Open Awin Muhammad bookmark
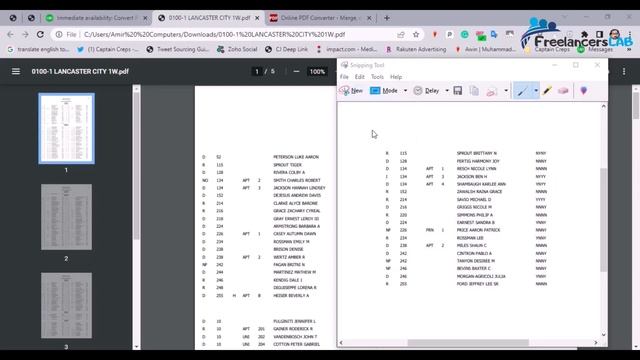 click(x=486, y=49)
